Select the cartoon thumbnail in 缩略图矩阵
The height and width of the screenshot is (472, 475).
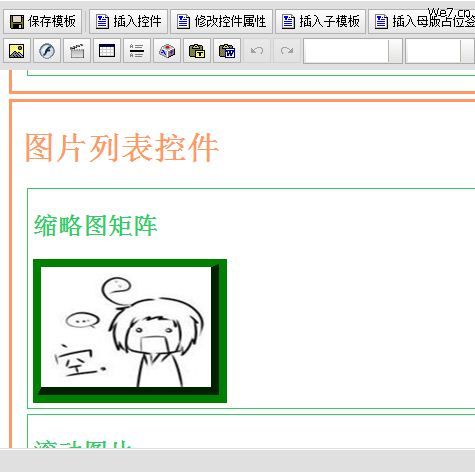pyautogui.click(x=130, y=331)
